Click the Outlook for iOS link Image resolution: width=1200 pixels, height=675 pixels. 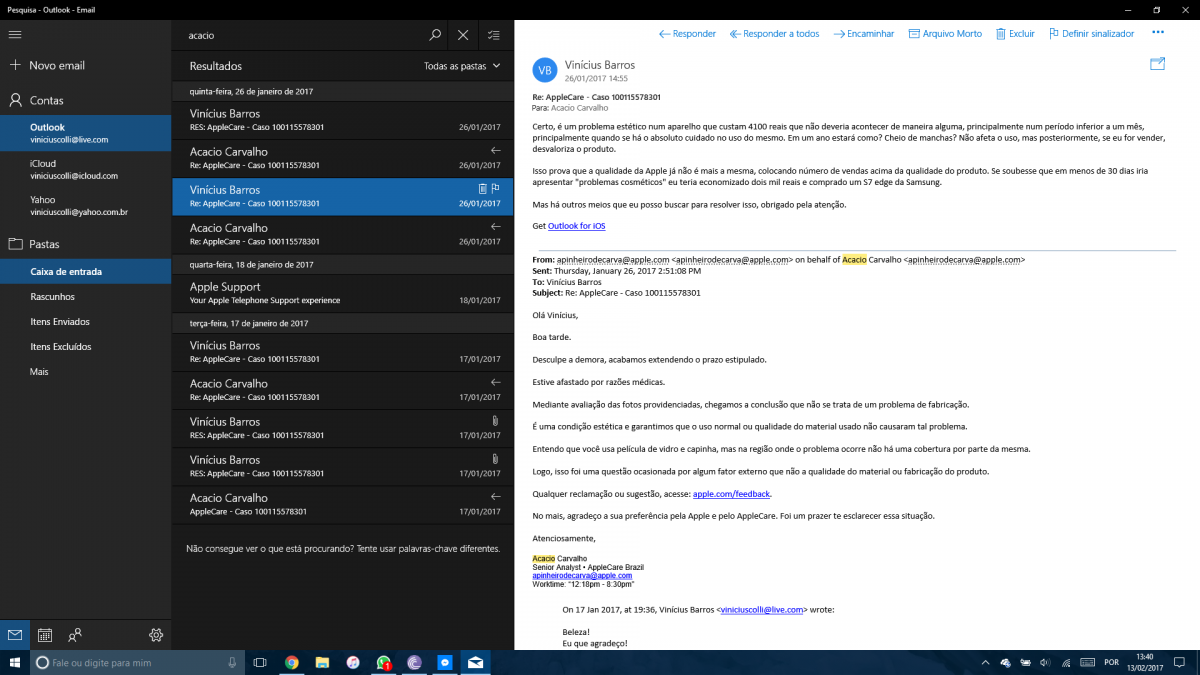click(x=576, y=226)
